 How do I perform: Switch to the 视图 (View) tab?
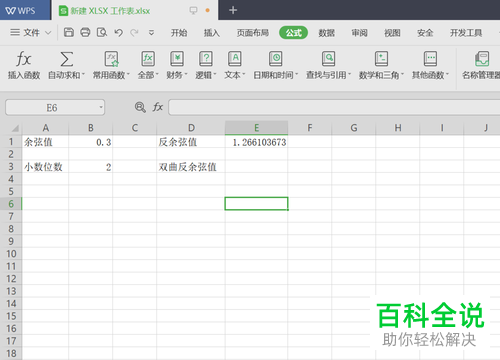pos(392,33)
